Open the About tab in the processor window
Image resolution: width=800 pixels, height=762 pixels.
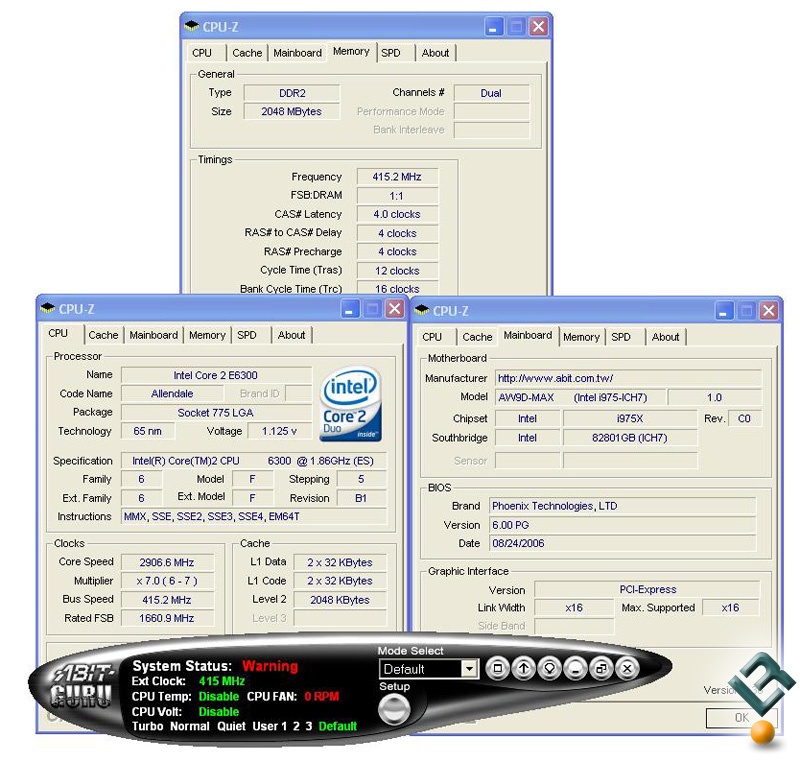click(x=291, y=335)
